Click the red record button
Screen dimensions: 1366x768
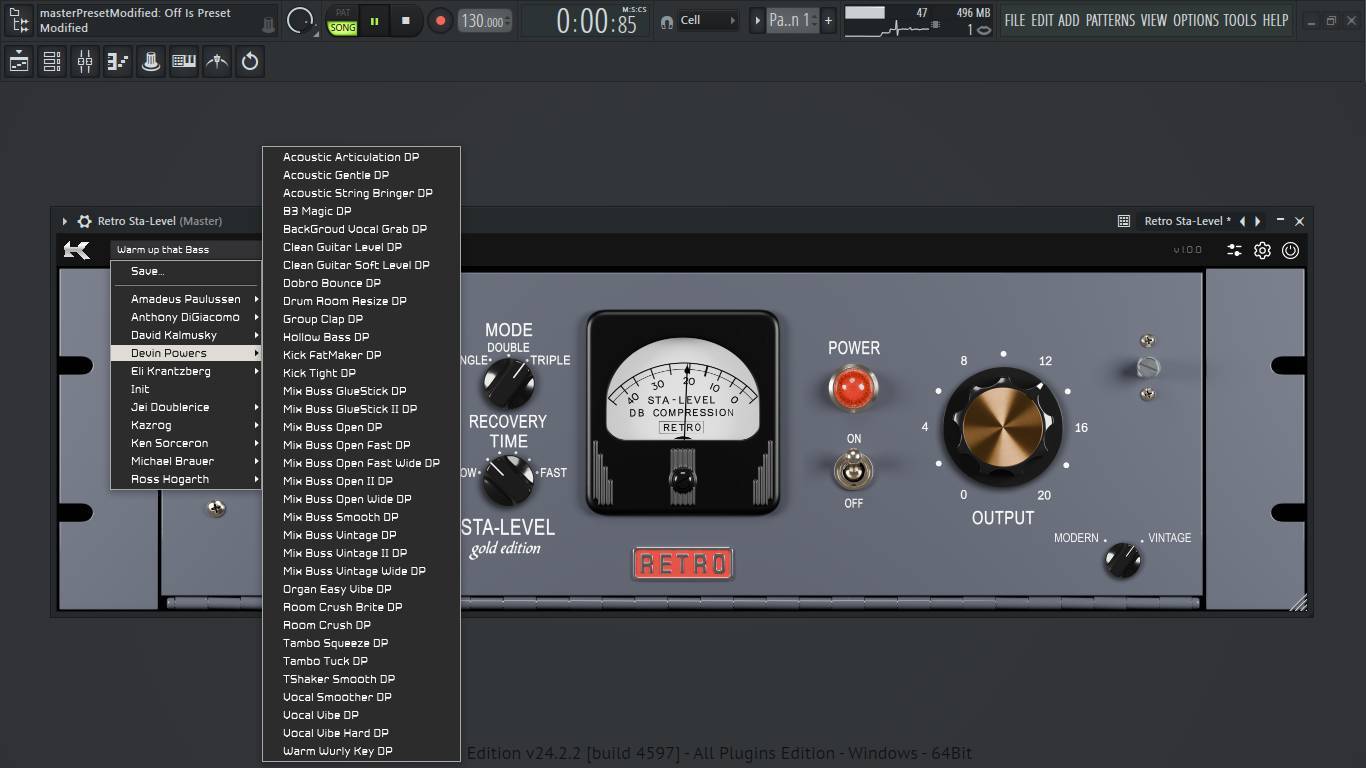click(440, 20)
